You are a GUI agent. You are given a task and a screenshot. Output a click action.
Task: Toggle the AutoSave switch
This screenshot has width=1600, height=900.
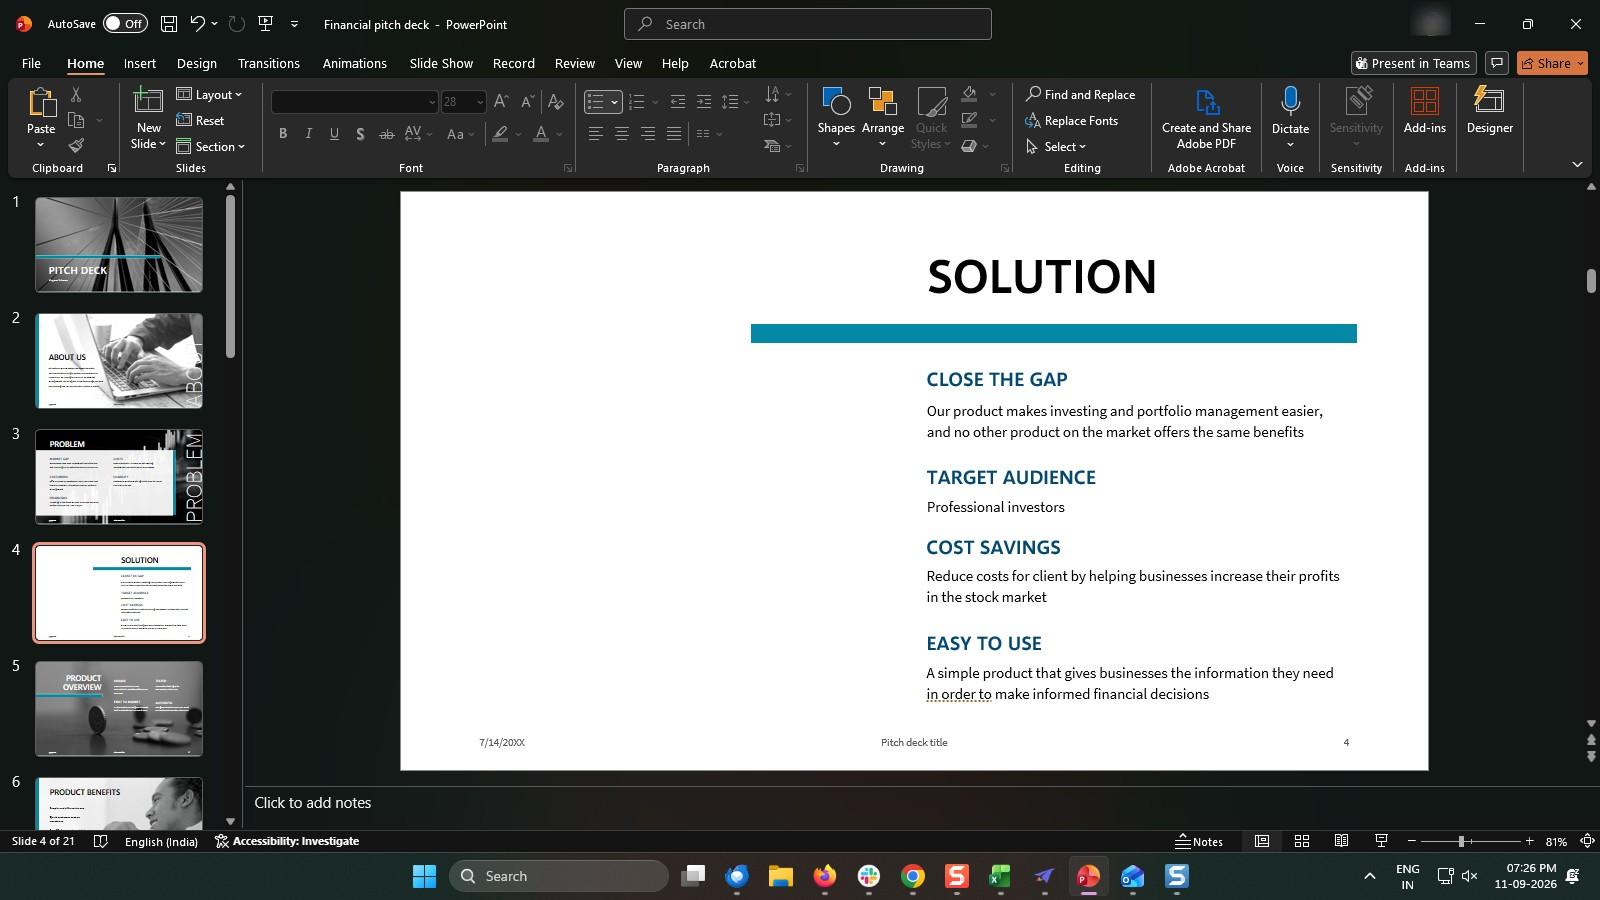click(x=125, y=23)
